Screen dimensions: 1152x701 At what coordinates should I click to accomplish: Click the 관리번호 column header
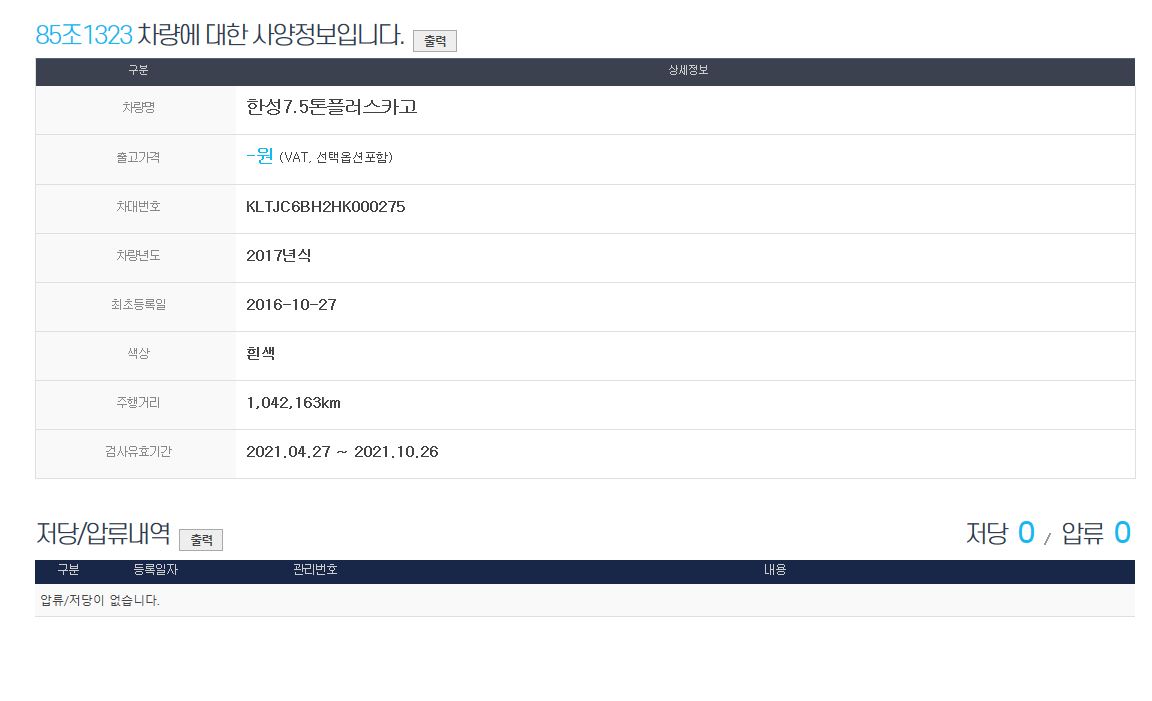315,570
